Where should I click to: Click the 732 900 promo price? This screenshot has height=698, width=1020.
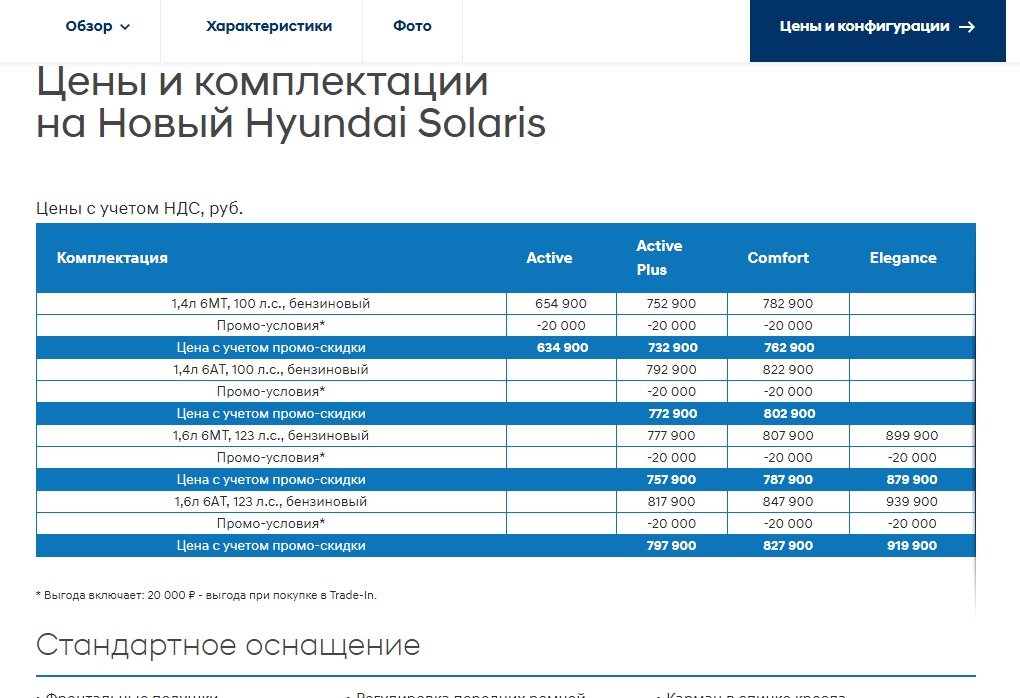tap(673, 347)
